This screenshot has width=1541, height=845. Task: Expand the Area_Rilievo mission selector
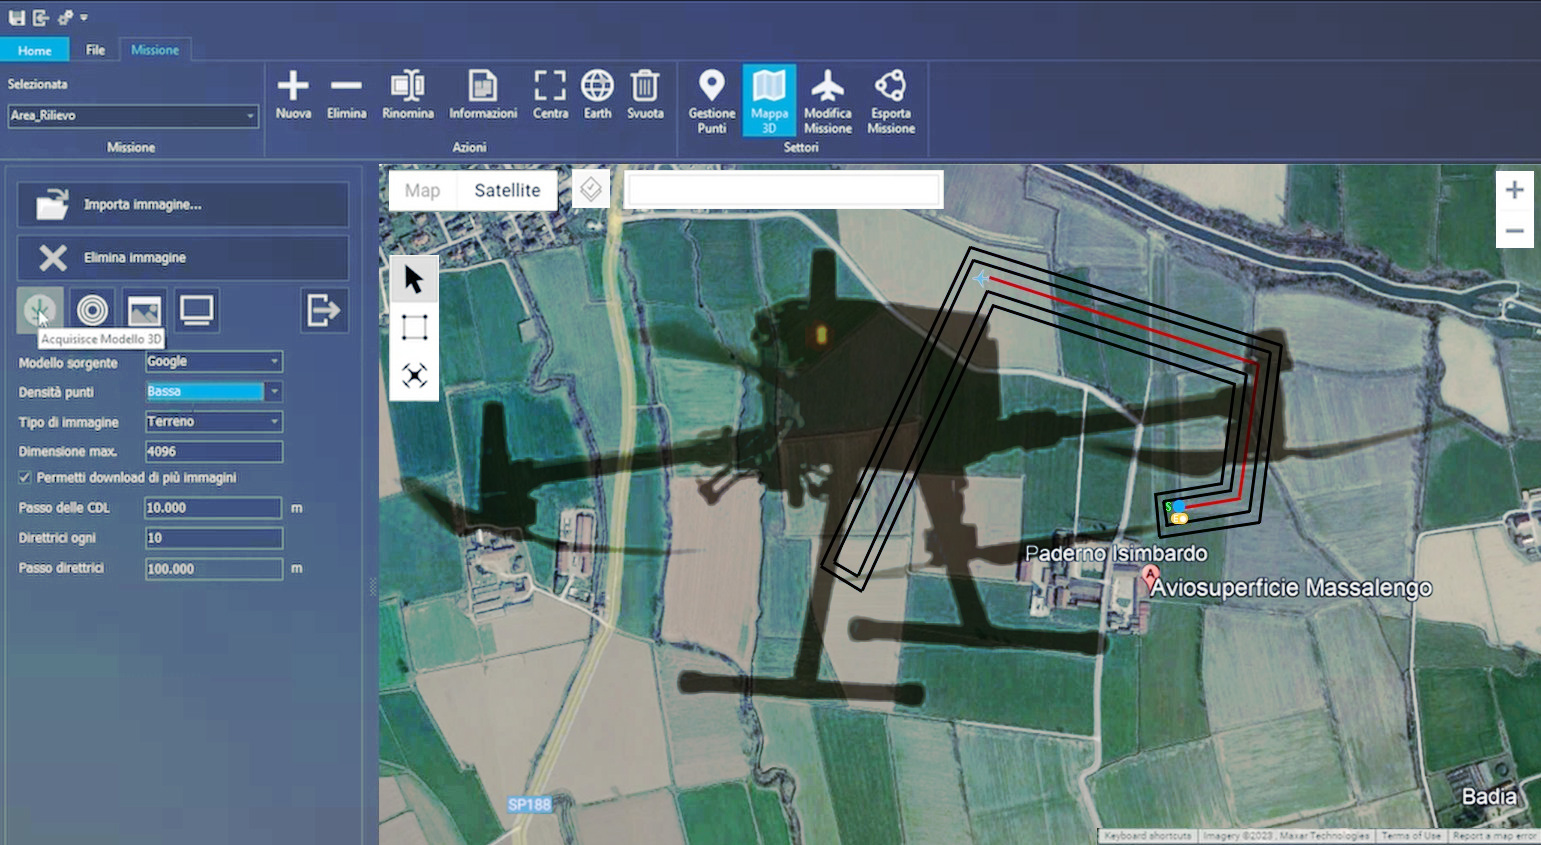pyautogui.click(x=249, y=116)
